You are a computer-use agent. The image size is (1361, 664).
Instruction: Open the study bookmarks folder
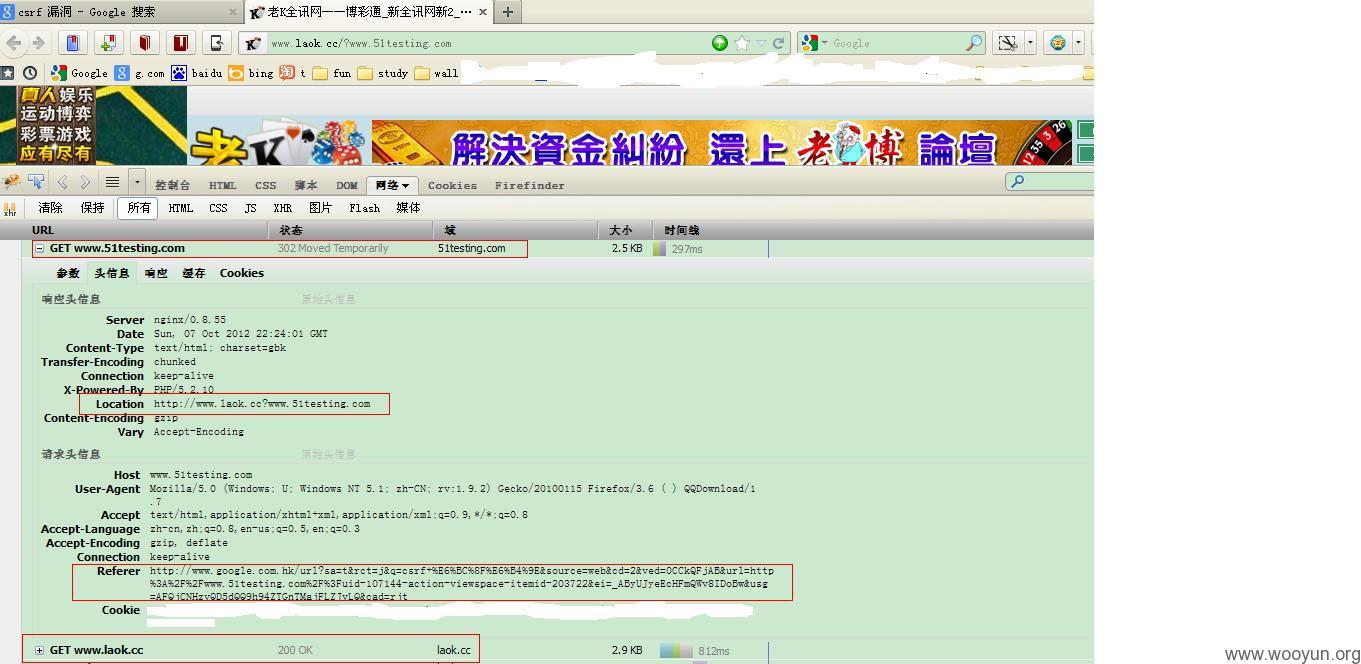click(x=382, y=73)
